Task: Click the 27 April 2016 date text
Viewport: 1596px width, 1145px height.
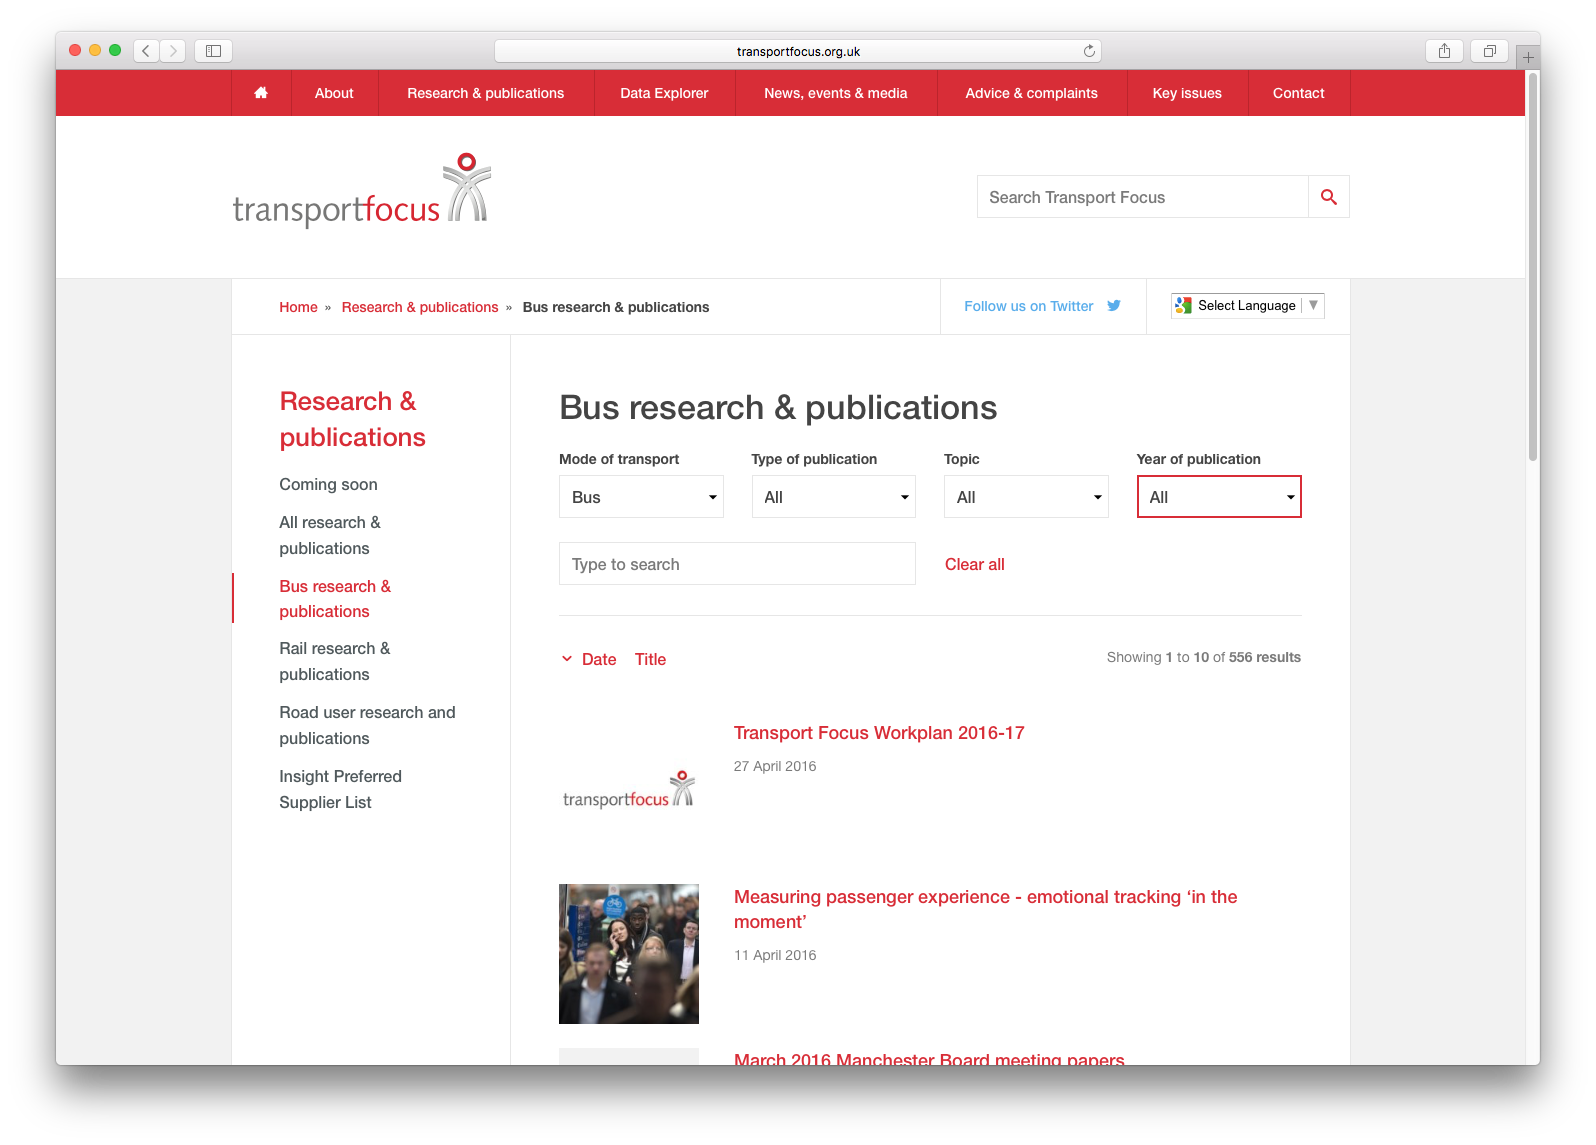Action: tap(775, 766)
